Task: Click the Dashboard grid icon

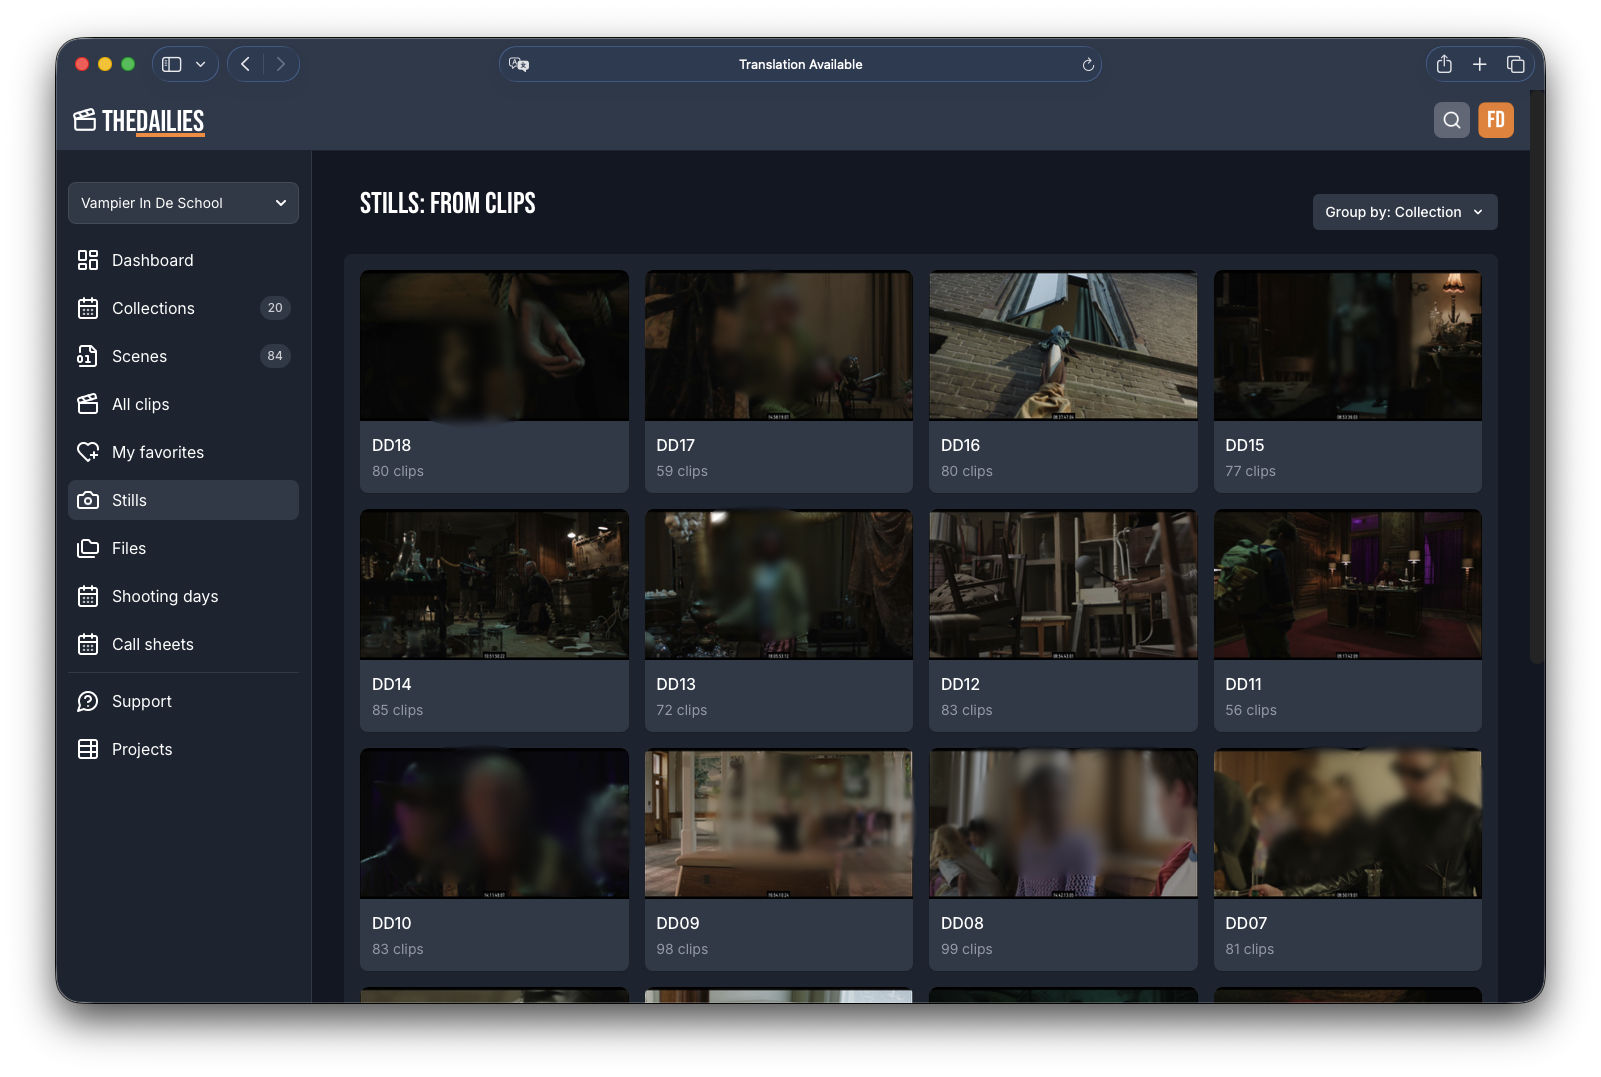Action: (88, 260)
